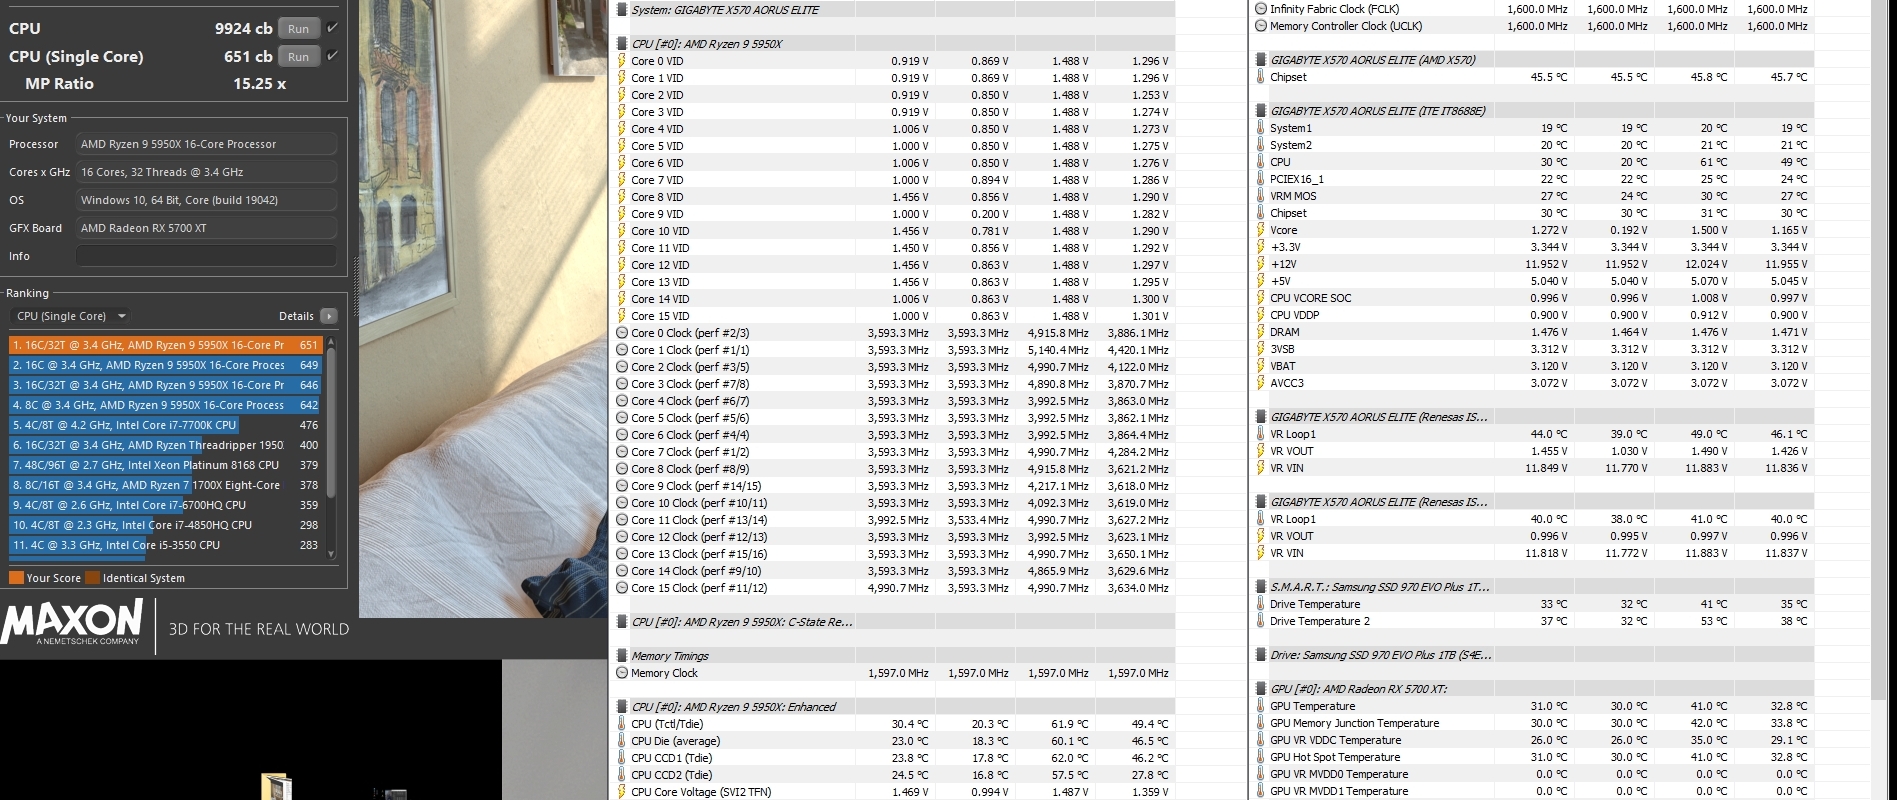Screen dimensions: 1897x800
Task: Select the C-State Residency group header
Action: tap(742, 622)
